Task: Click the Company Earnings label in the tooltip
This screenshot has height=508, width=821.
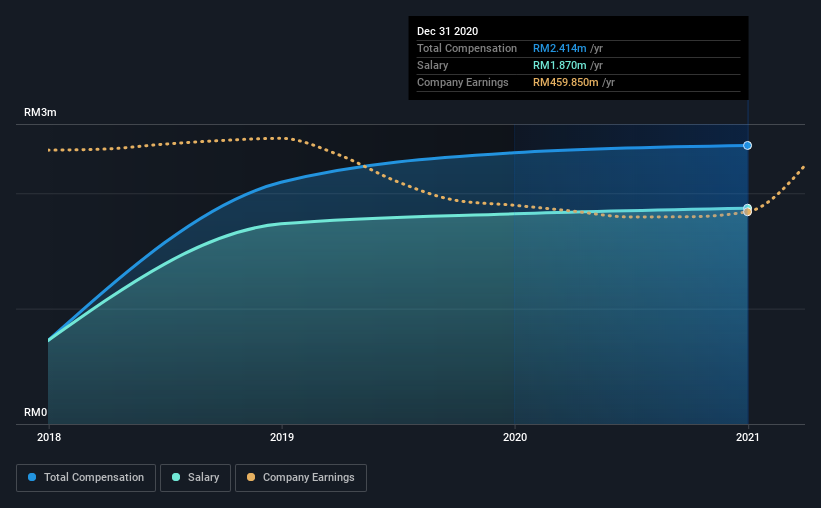Action: click(462, 82)
